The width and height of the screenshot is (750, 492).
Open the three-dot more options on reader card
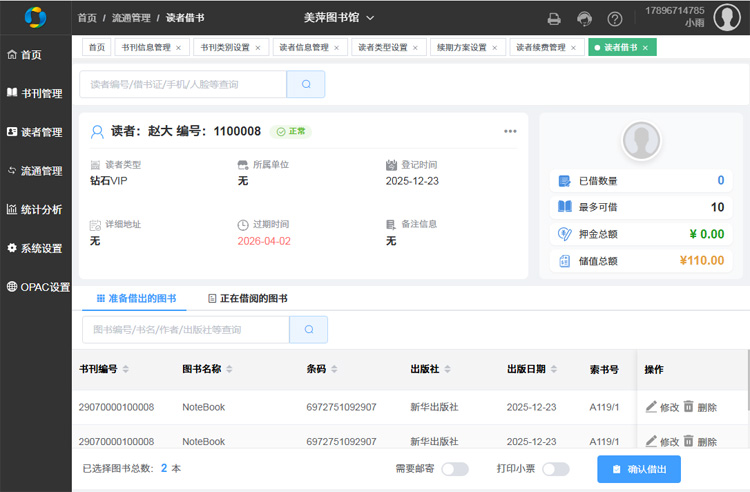point(510,131)
